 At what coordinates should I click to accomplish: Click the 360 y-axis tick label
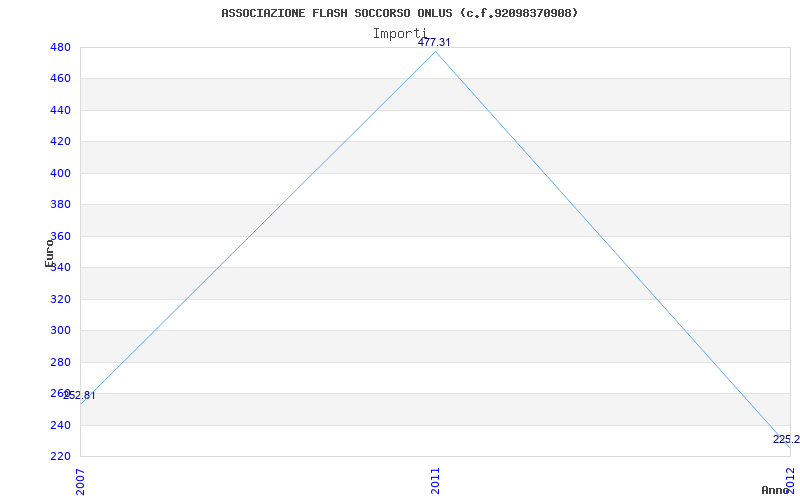pos(60,236)
